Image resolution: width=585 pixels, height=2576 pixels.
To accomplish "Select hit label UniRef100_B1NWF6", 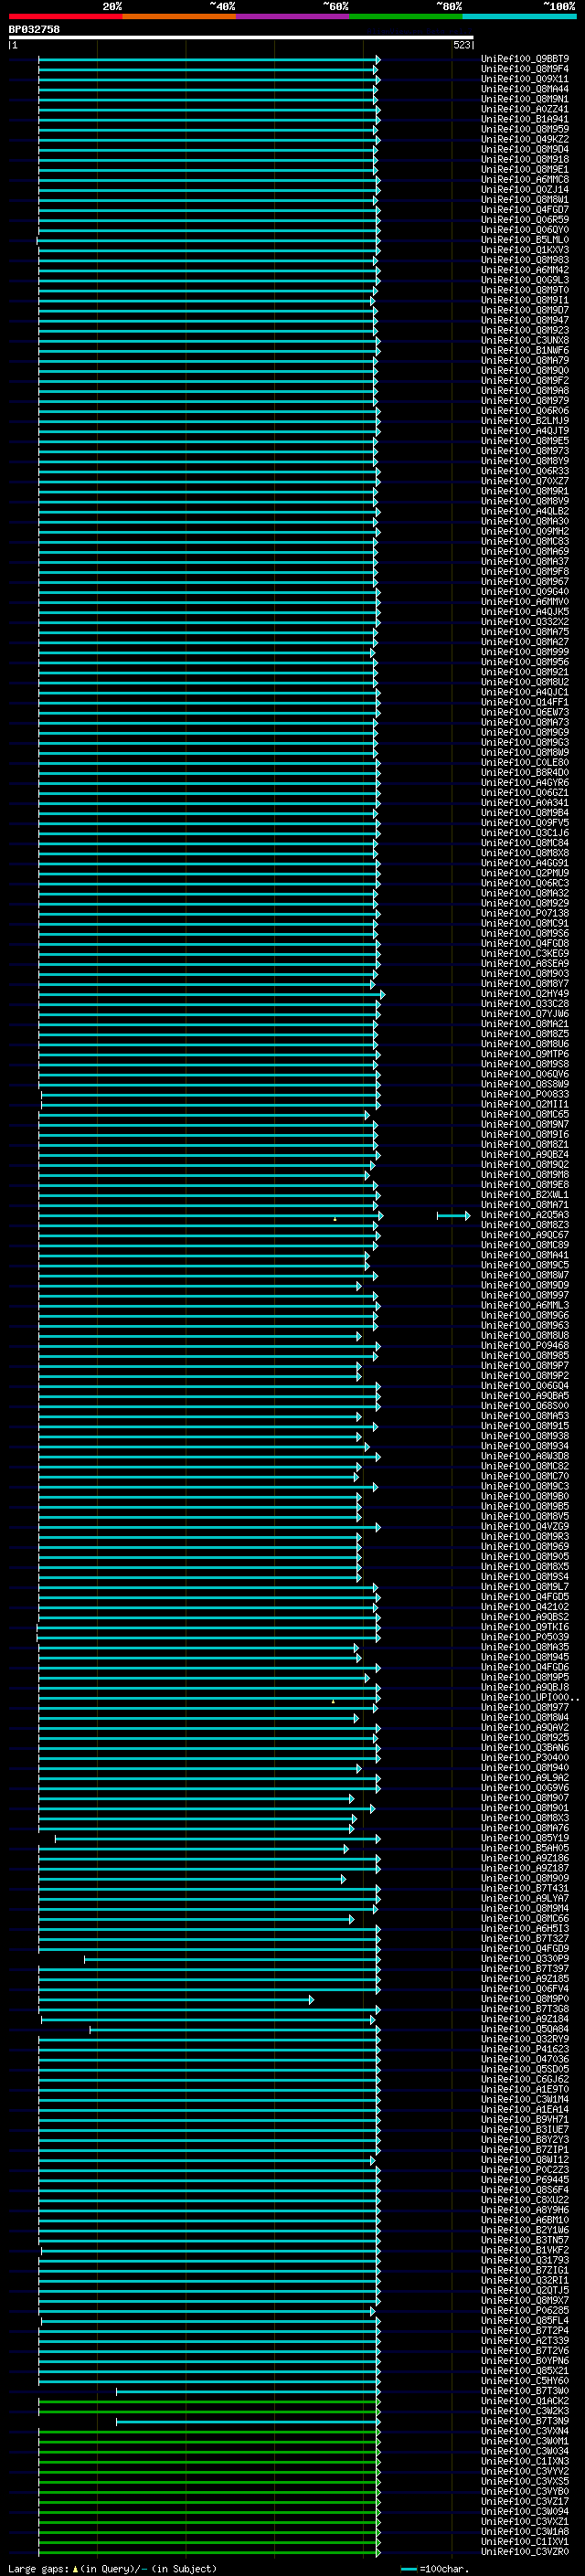I will (x=525, y=351).
